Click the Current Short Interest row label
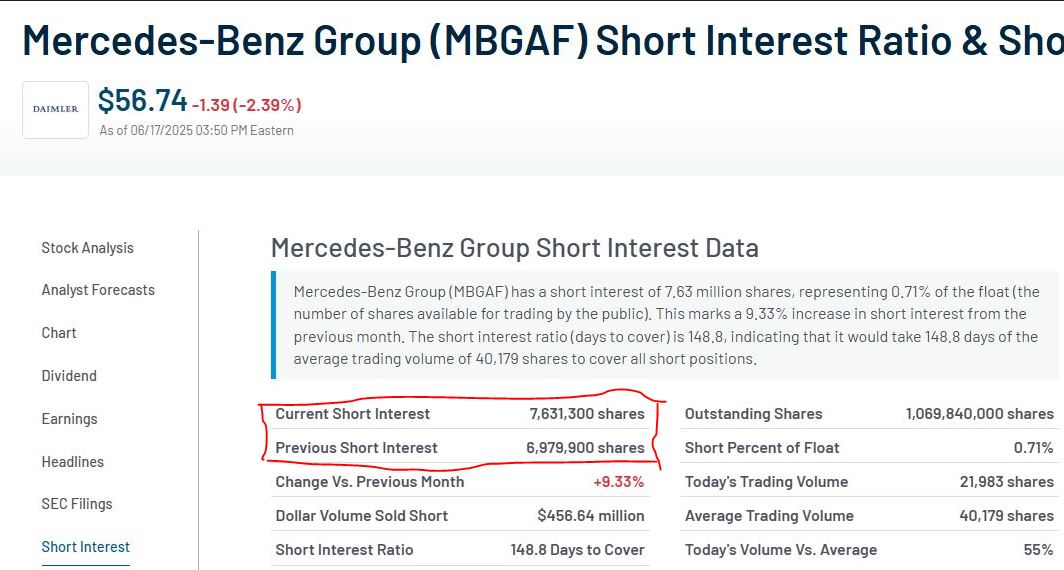Image resolution: width=1064 pixels, height=570 pixels. click(352, 414)
